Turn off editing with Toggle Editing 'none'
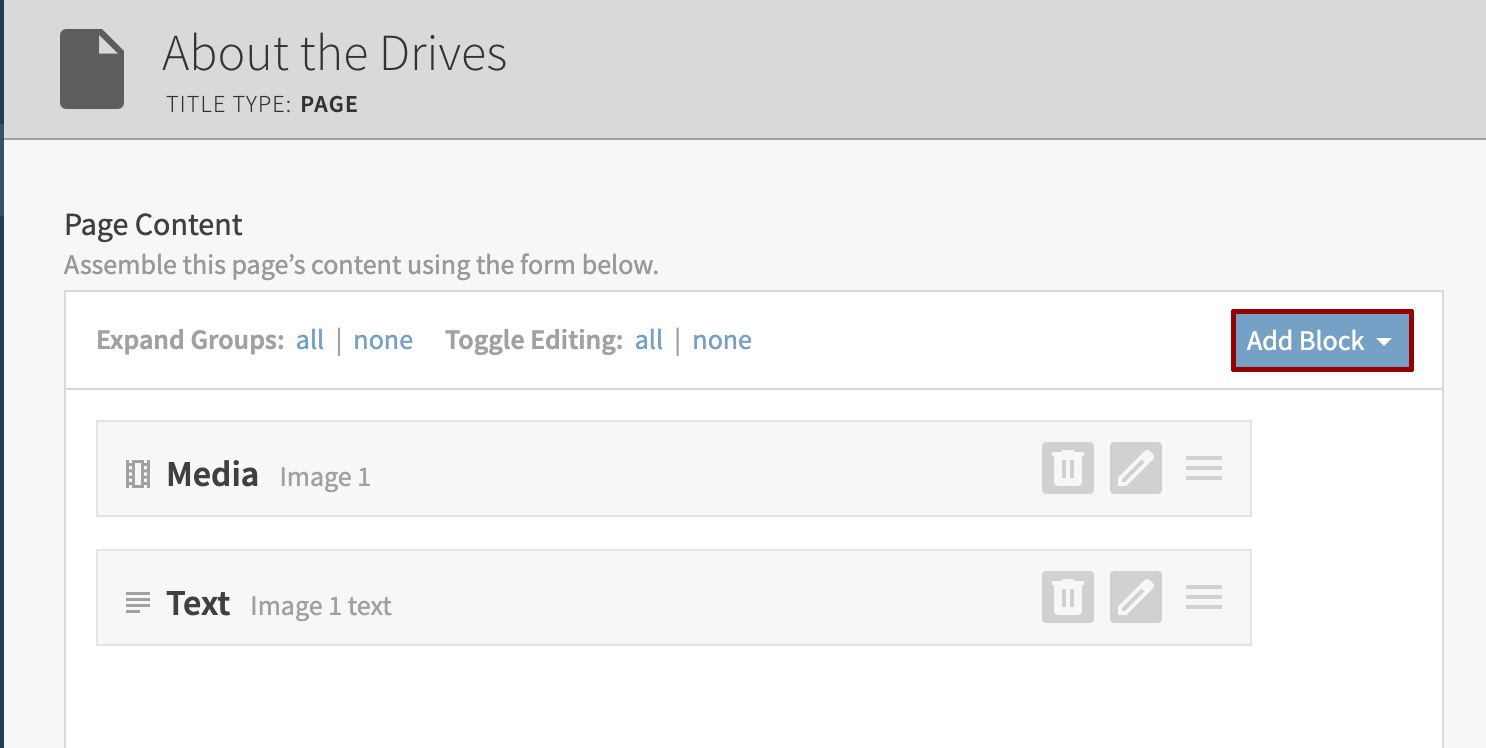Screen dimensions: 1486x748 [722, 340]
